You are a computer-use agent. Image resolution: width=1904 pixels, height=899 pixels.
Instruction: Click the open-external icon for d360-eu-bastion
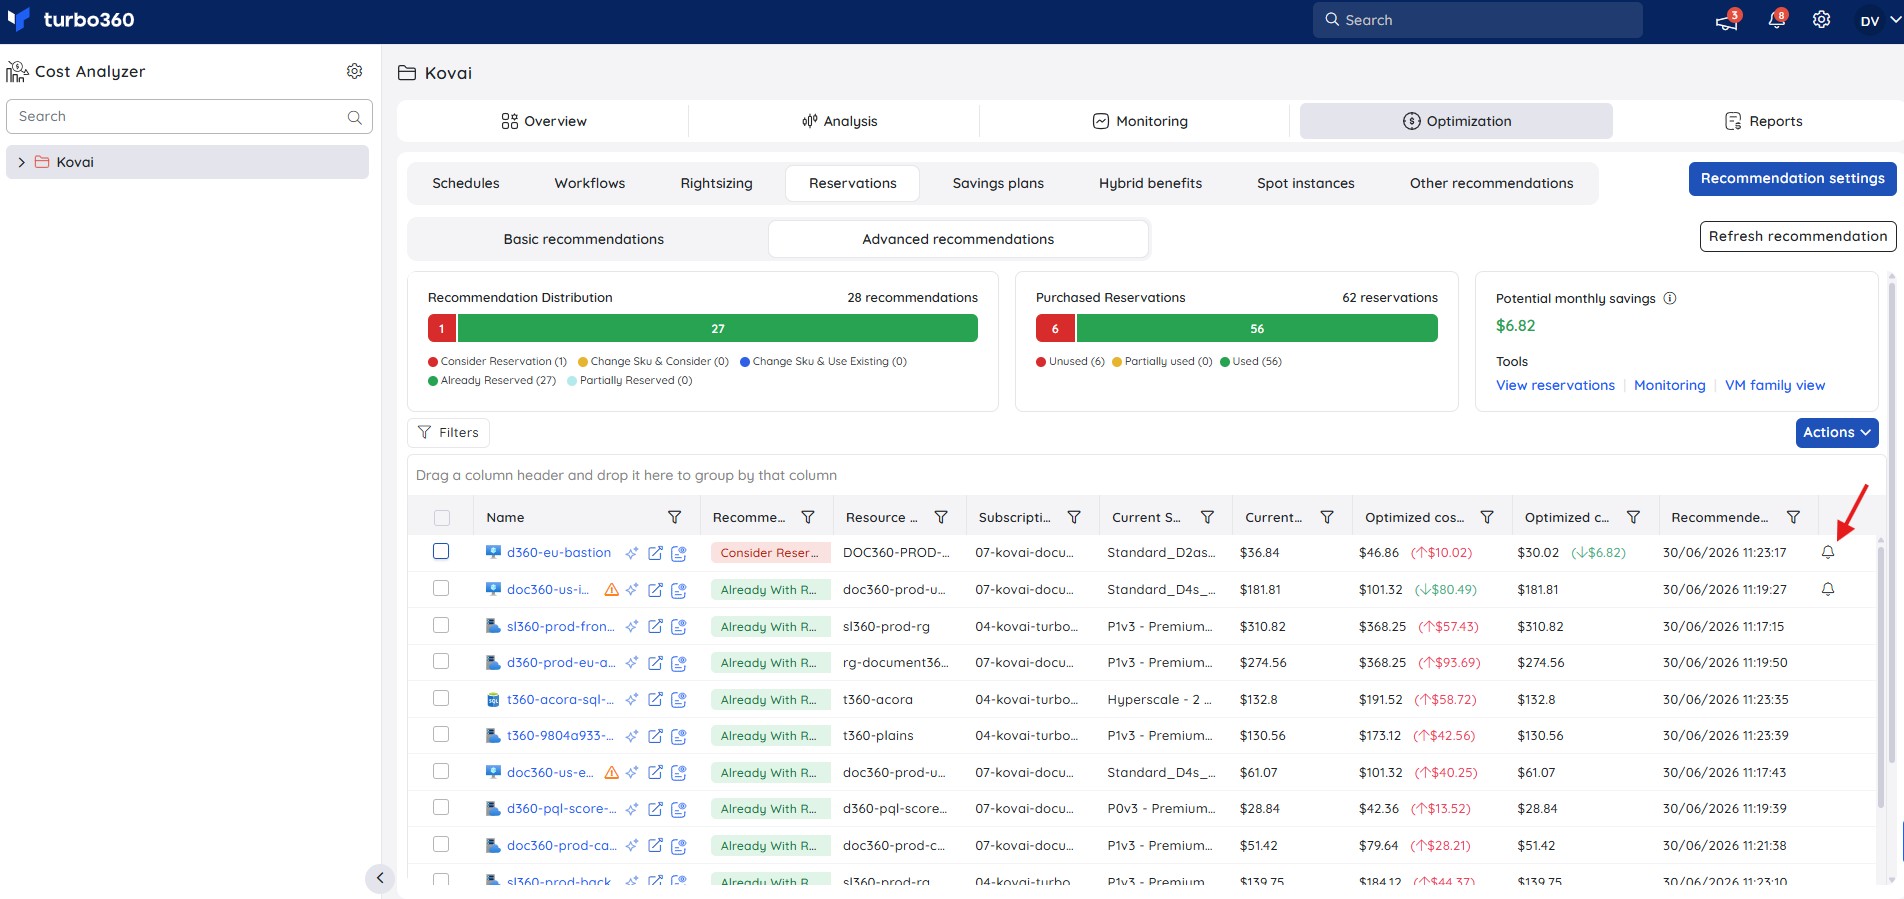coord(655,553)
